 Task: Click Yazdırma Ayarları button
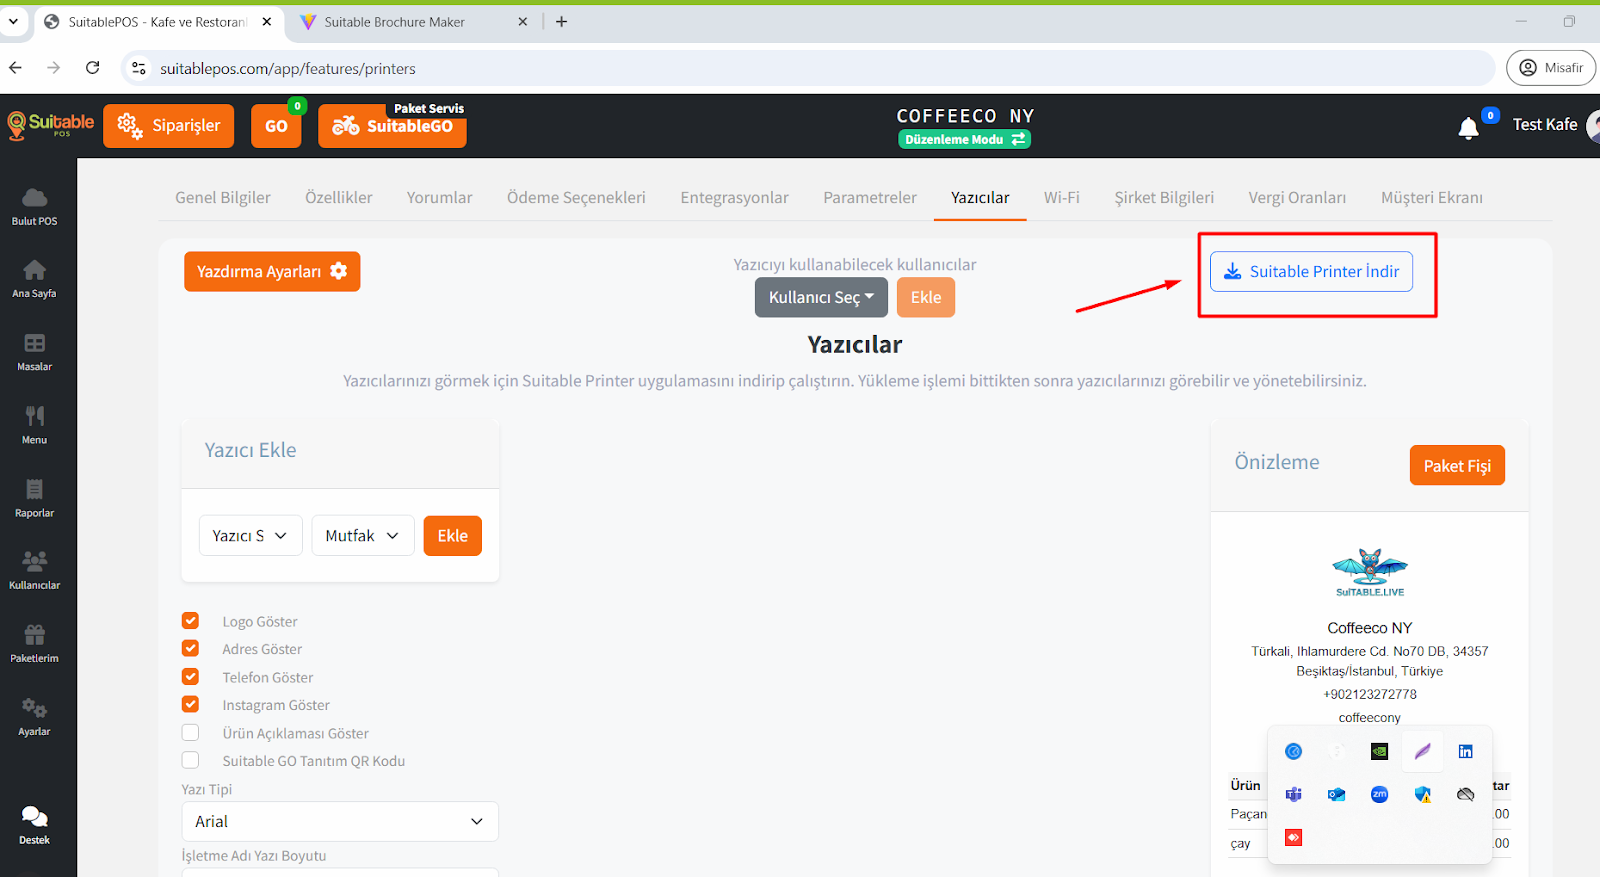click(272, 271)
